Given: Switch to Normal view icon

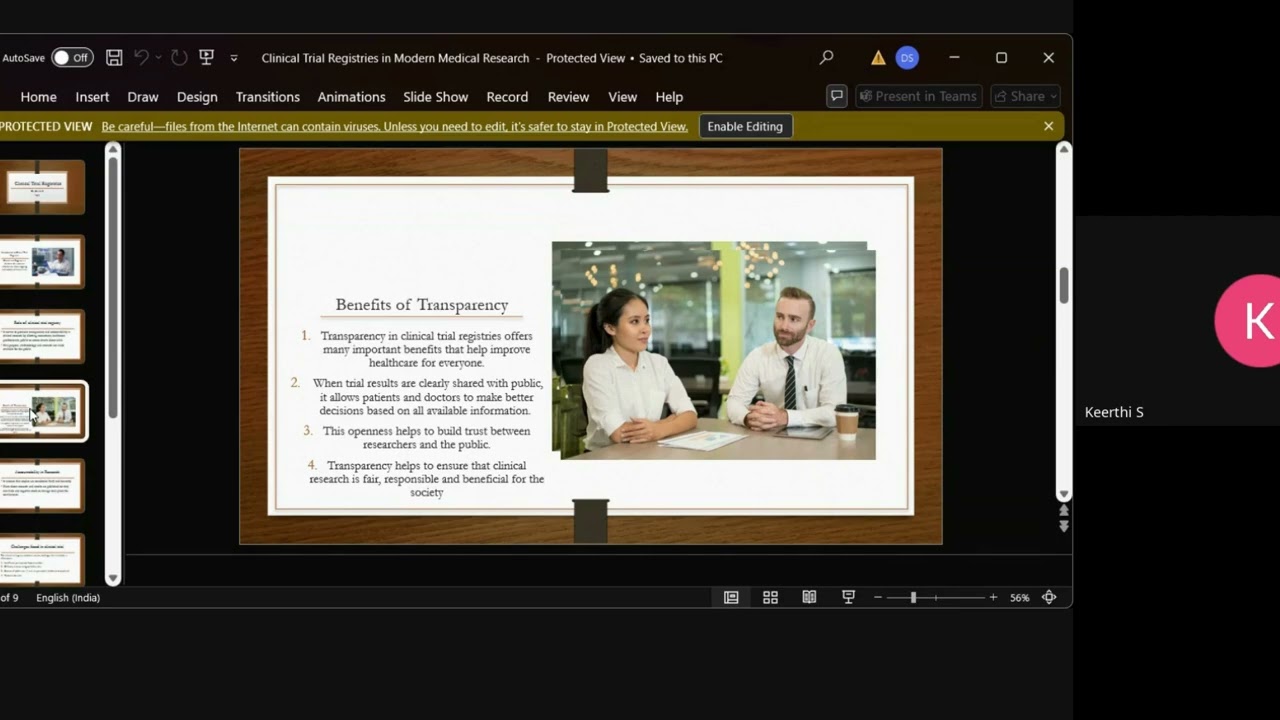Looking at the screenshot, I should [731, 597].
